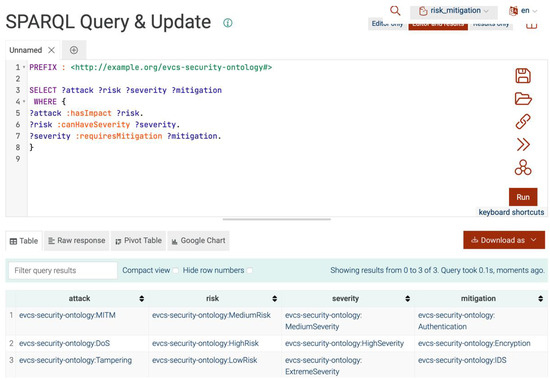Sort by the severity column arrows
The image size is (550, 380).
tap(407, 299)
